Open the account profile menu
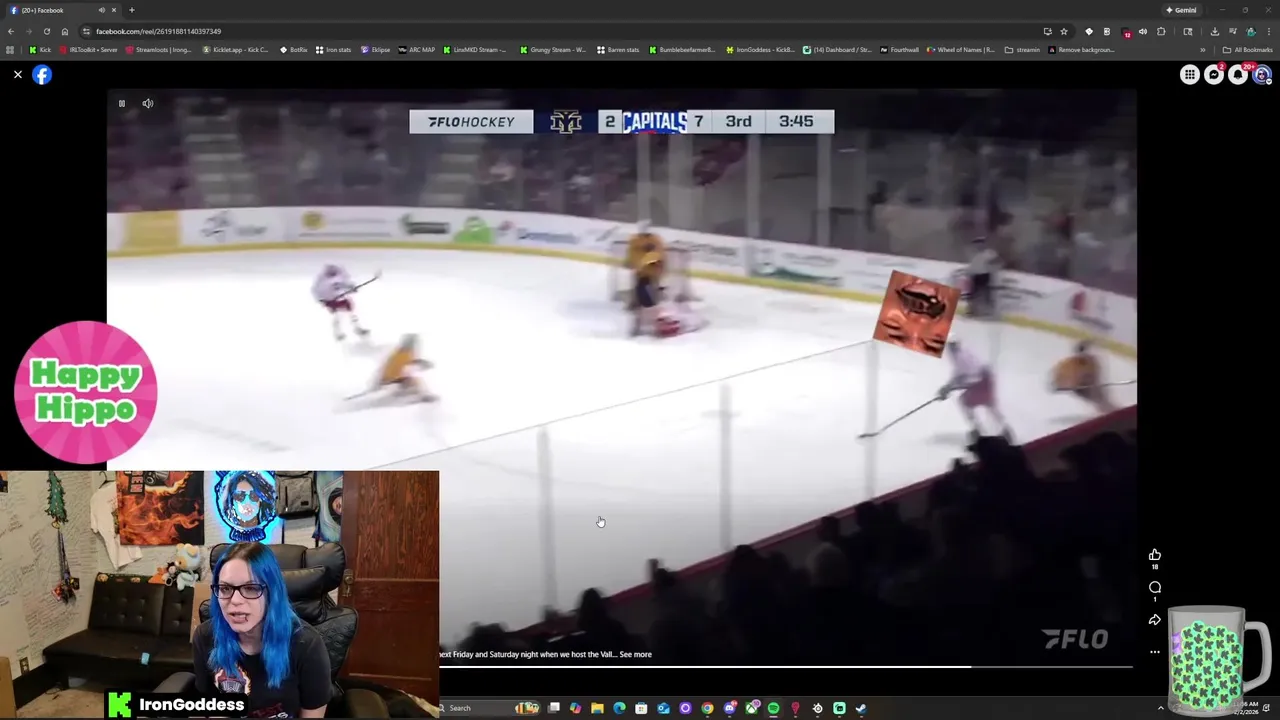Viewport: 1280px width, 720px height. (1262, 75)
